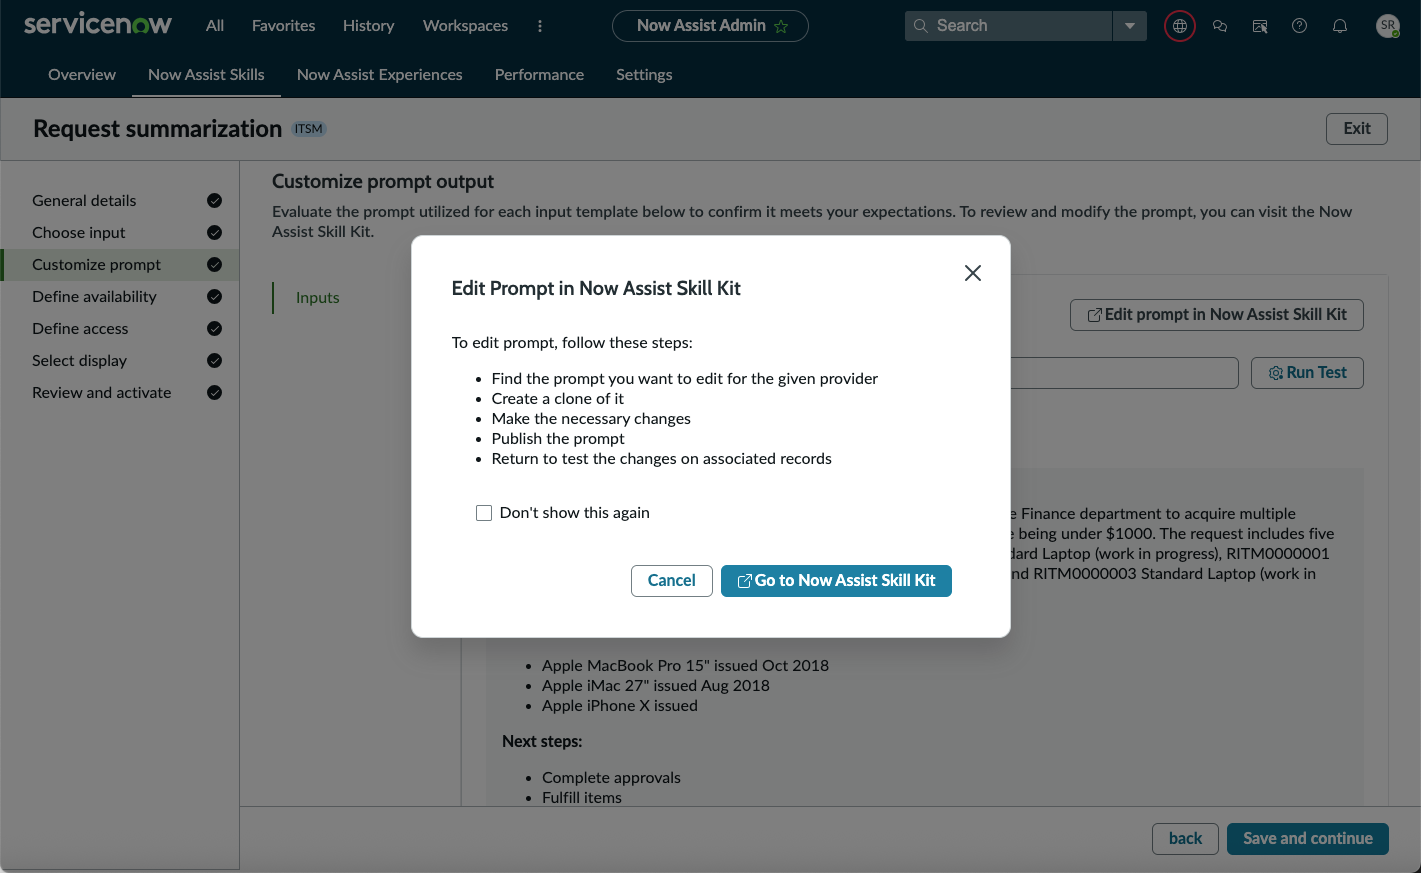Switch to the Now Assist Skills tab

(206, 75)
